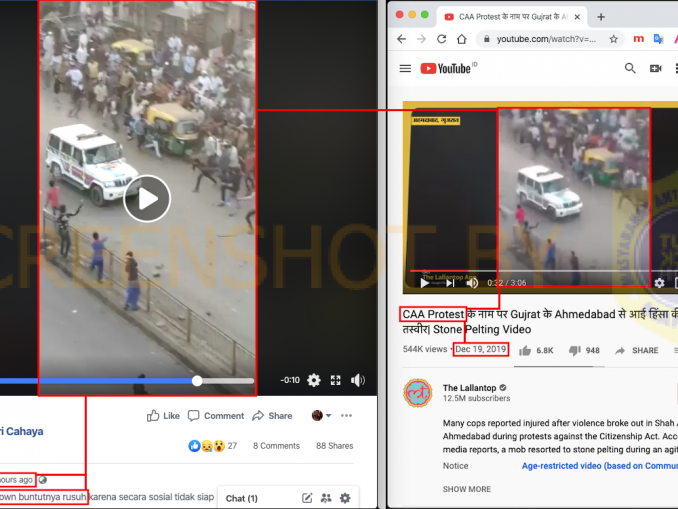This screenshot has width=678, height=509.
Task: Click the globe privacy icon on post
Action: (42, 480)
